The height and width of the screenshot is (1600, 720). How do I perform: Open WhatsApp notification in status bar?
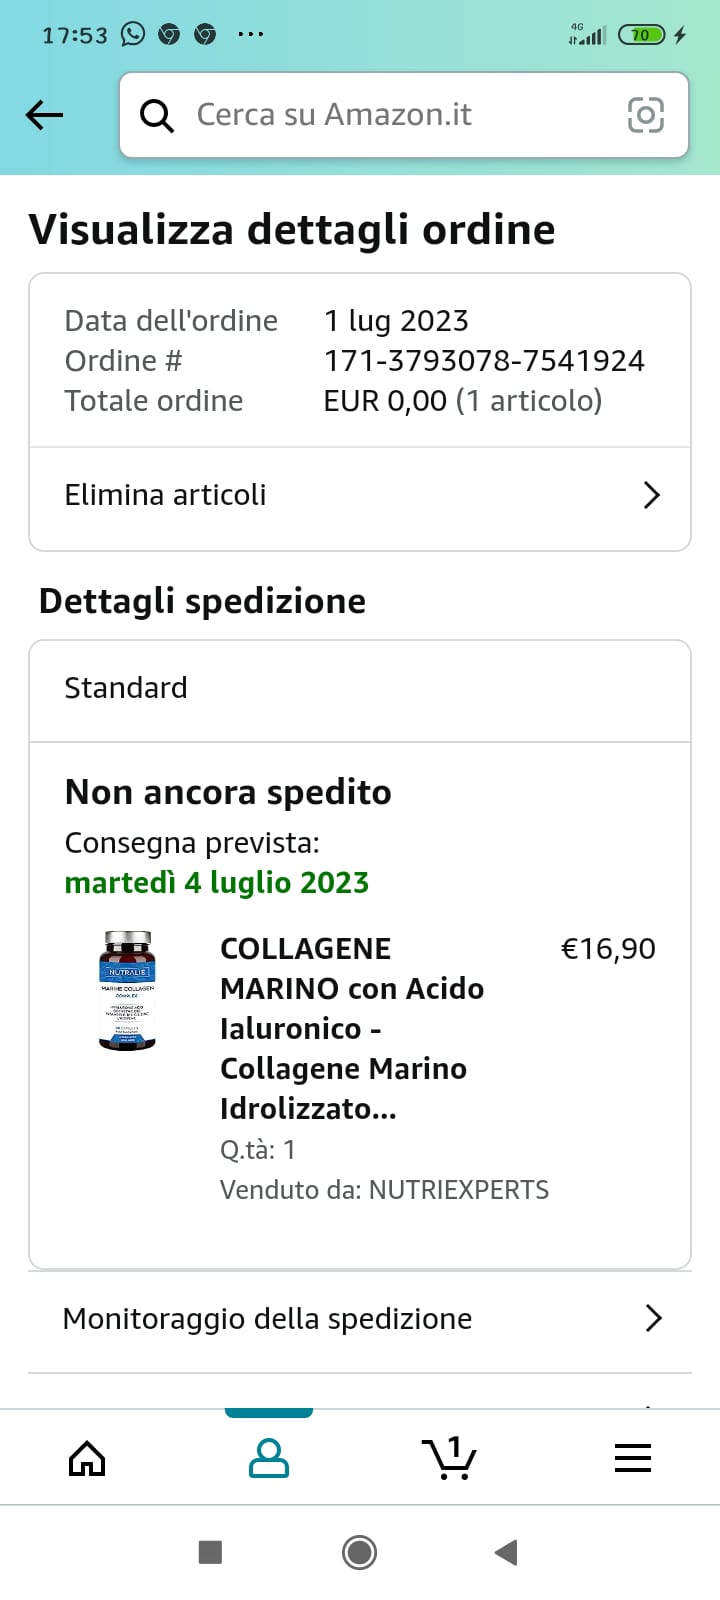coord(133,35)
